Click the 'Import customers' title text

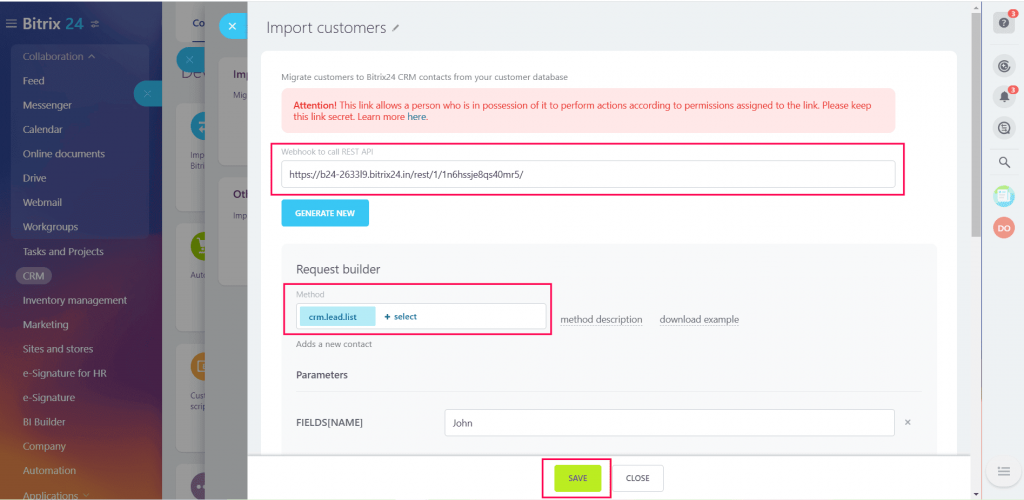point(327,28)
